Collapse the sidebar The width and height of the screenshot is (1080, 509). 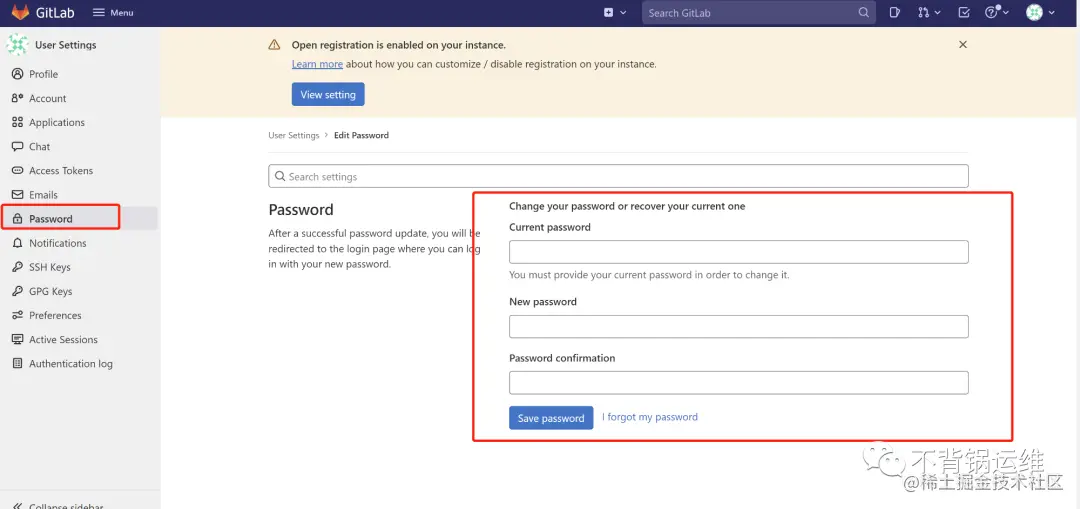58,505
